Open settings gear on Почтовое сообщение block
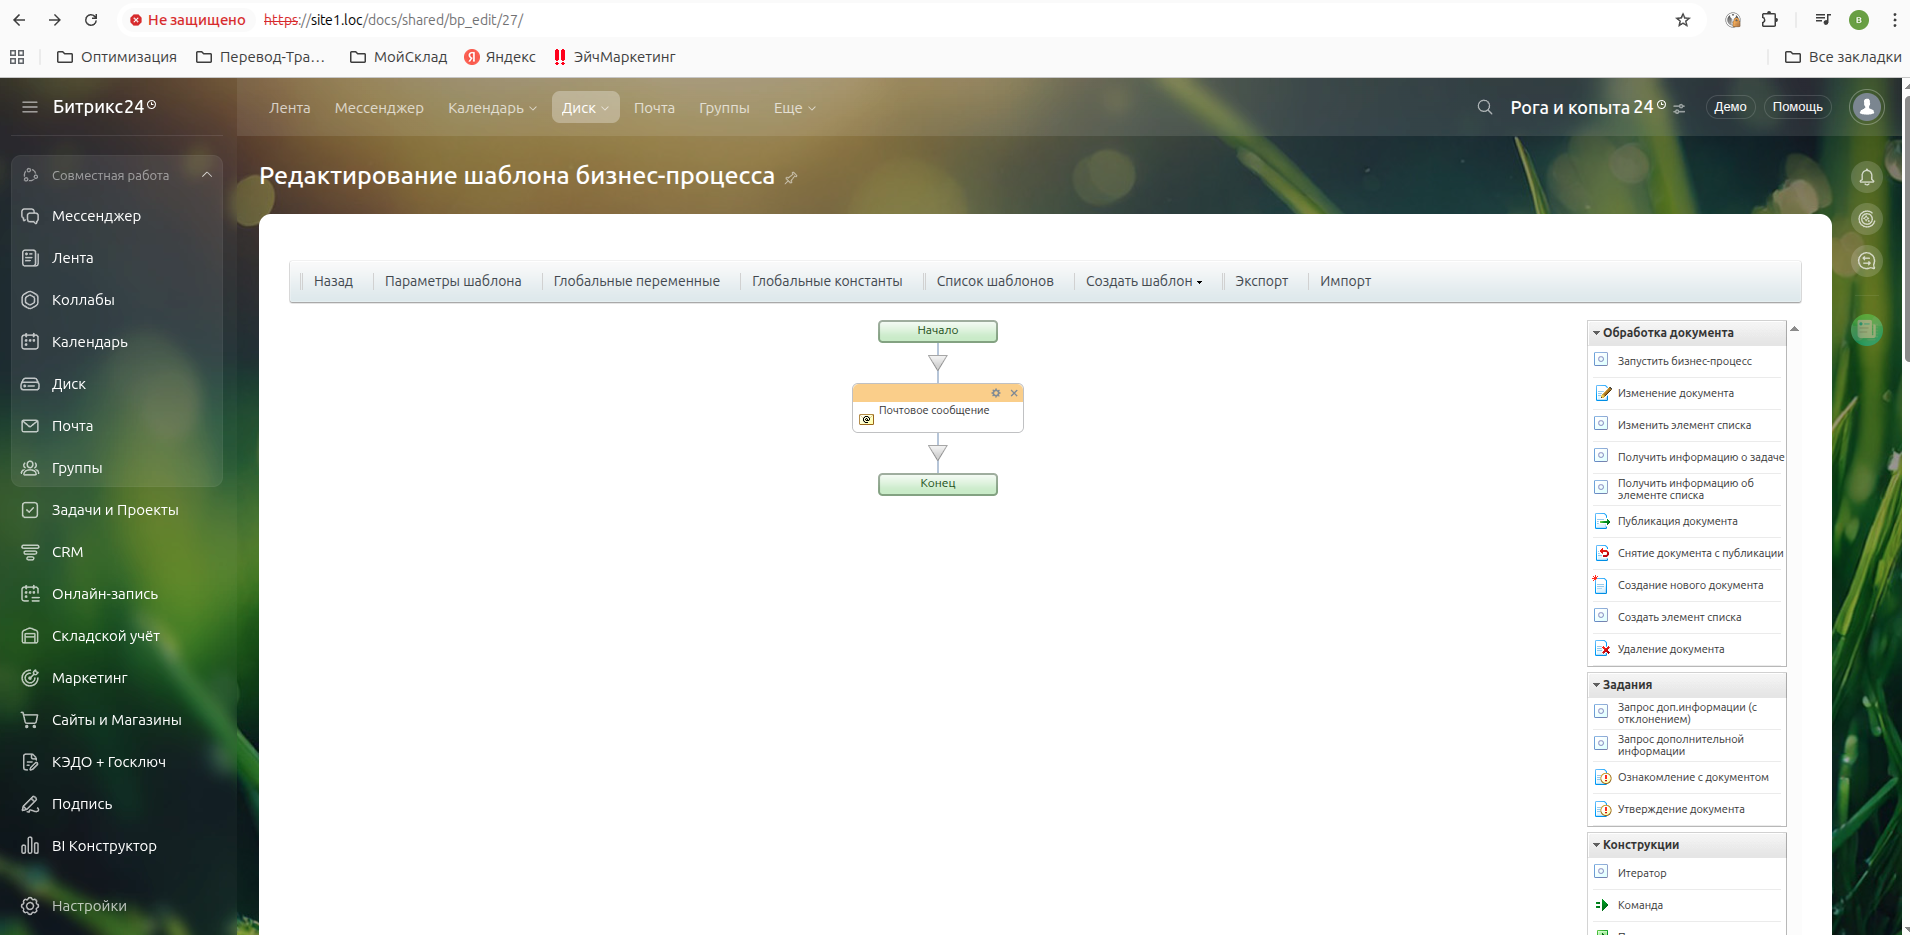Viewport: 1910px width, 935px height. pyautogui.click(x=995, y=393)
